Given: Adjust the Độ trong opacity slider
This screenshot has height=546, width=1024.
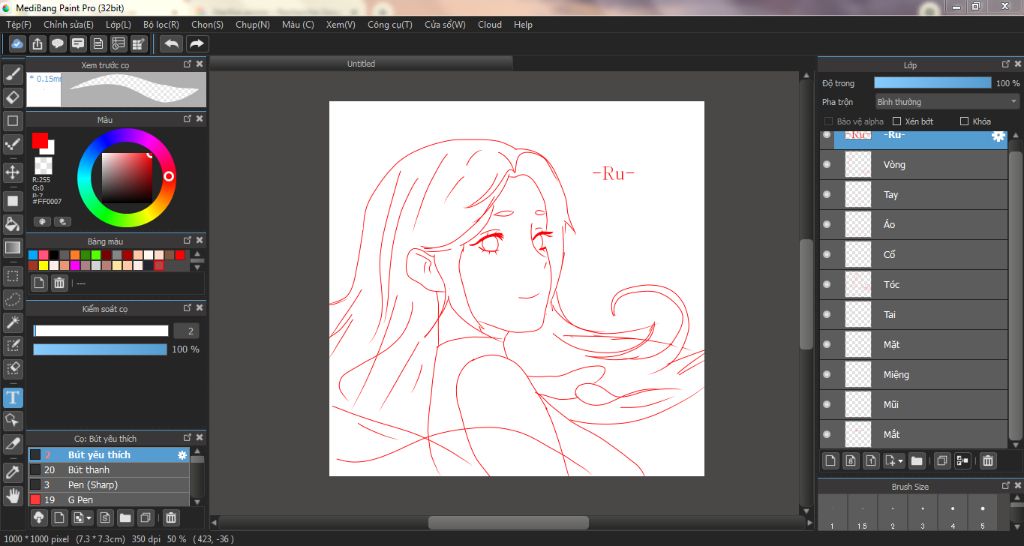Looking at the screenshot, I should coord(932,83).
